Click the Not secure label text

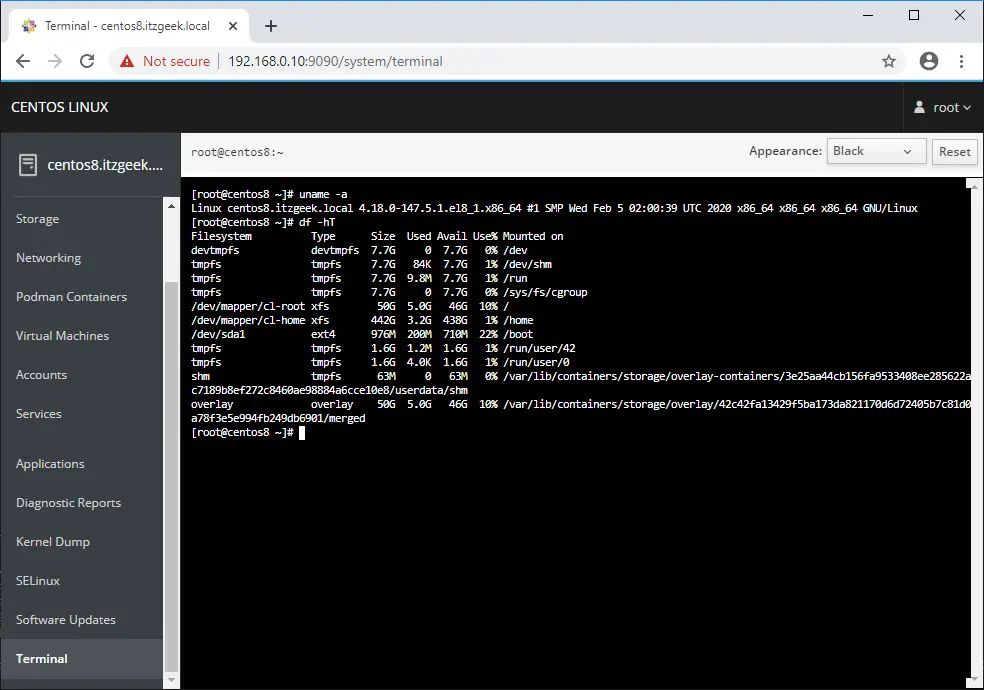[x=176, y=61]
